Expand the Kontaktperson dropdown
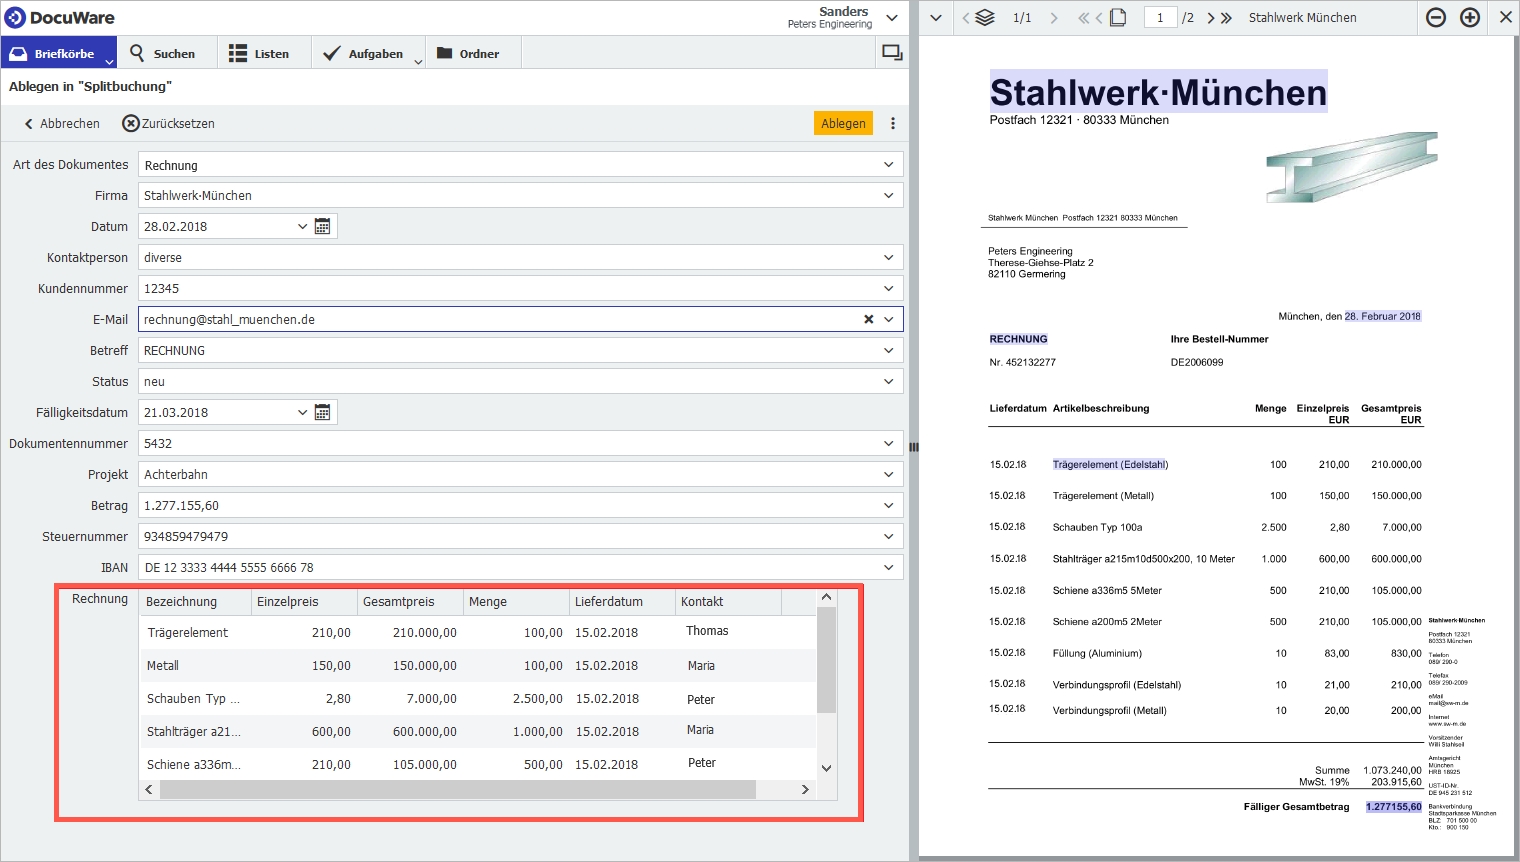This screenshot has height=862, width=1520. tap(889, 258)
